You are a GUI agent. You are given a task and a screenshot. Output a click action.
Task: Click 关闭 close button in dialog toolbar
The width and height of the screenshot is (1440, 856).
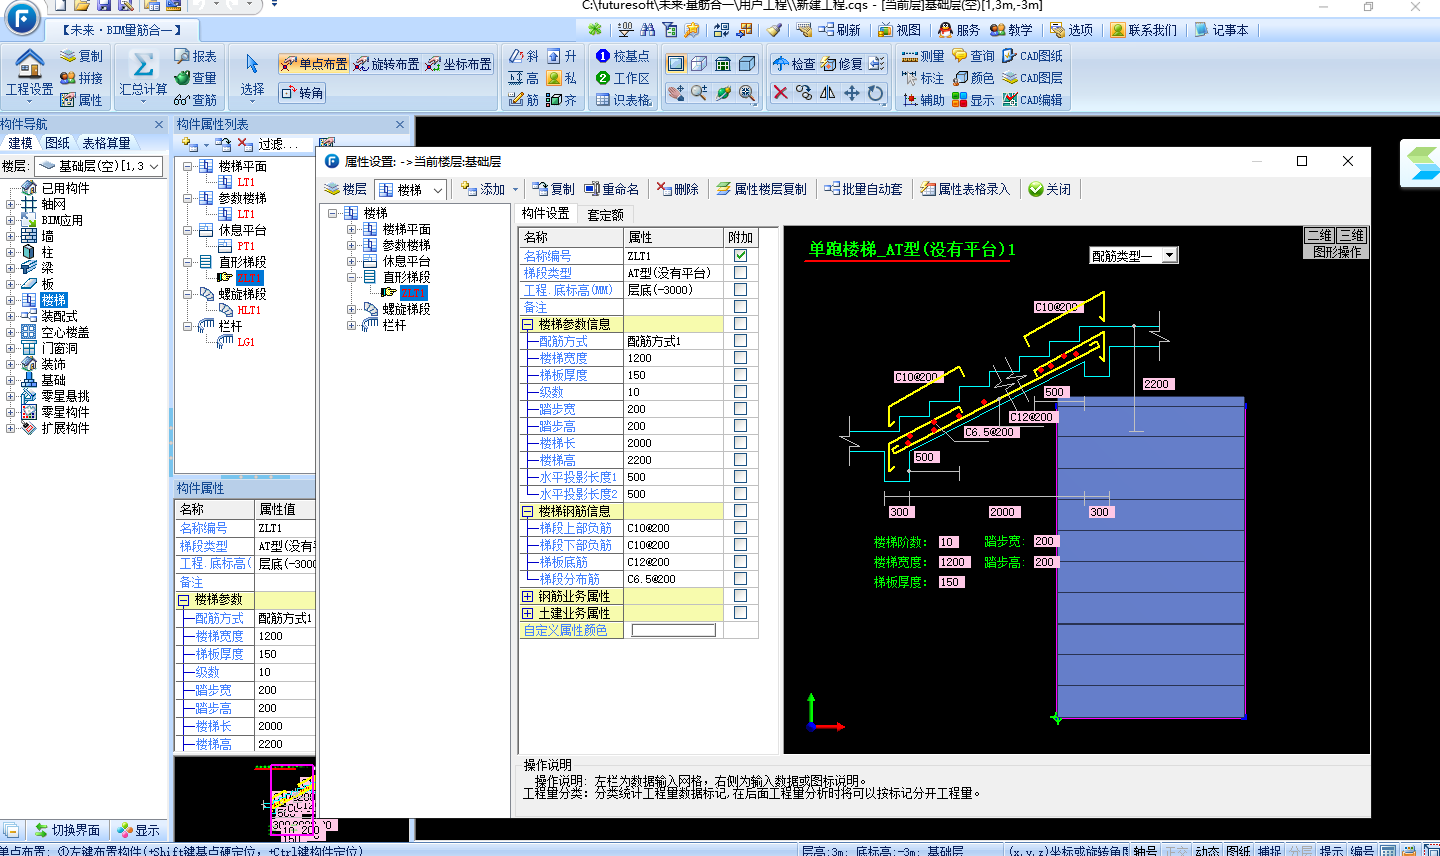1049,189
